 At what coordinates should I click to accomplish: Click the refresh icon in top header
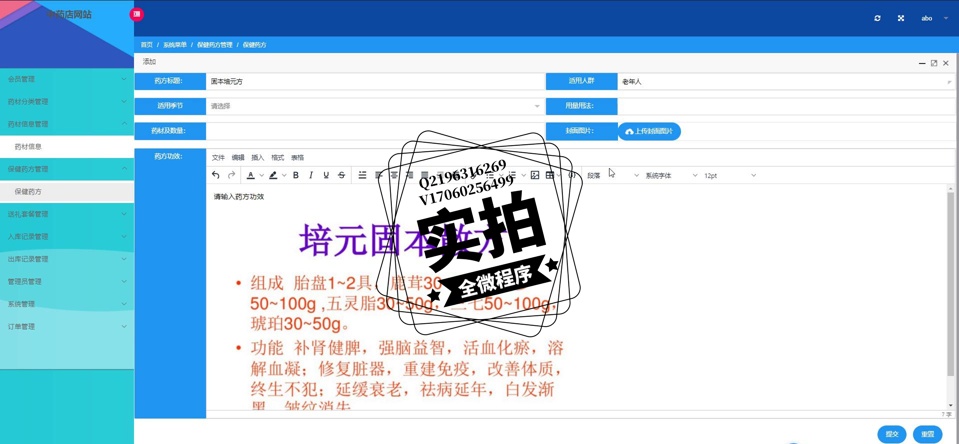pyautogui.click(x=877, y=18)
